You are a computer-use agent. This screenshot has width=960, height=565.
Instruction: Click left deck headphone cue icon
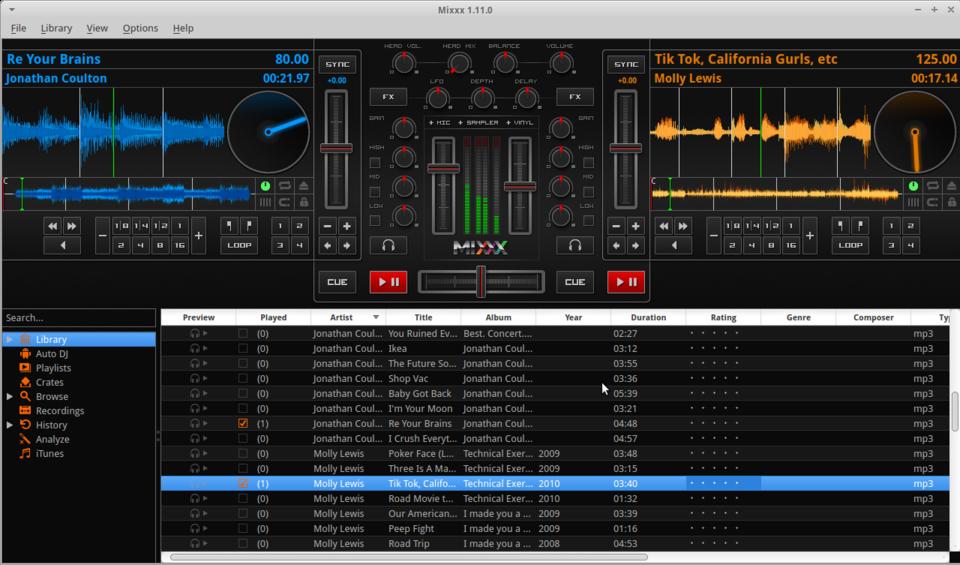(388, 245)
